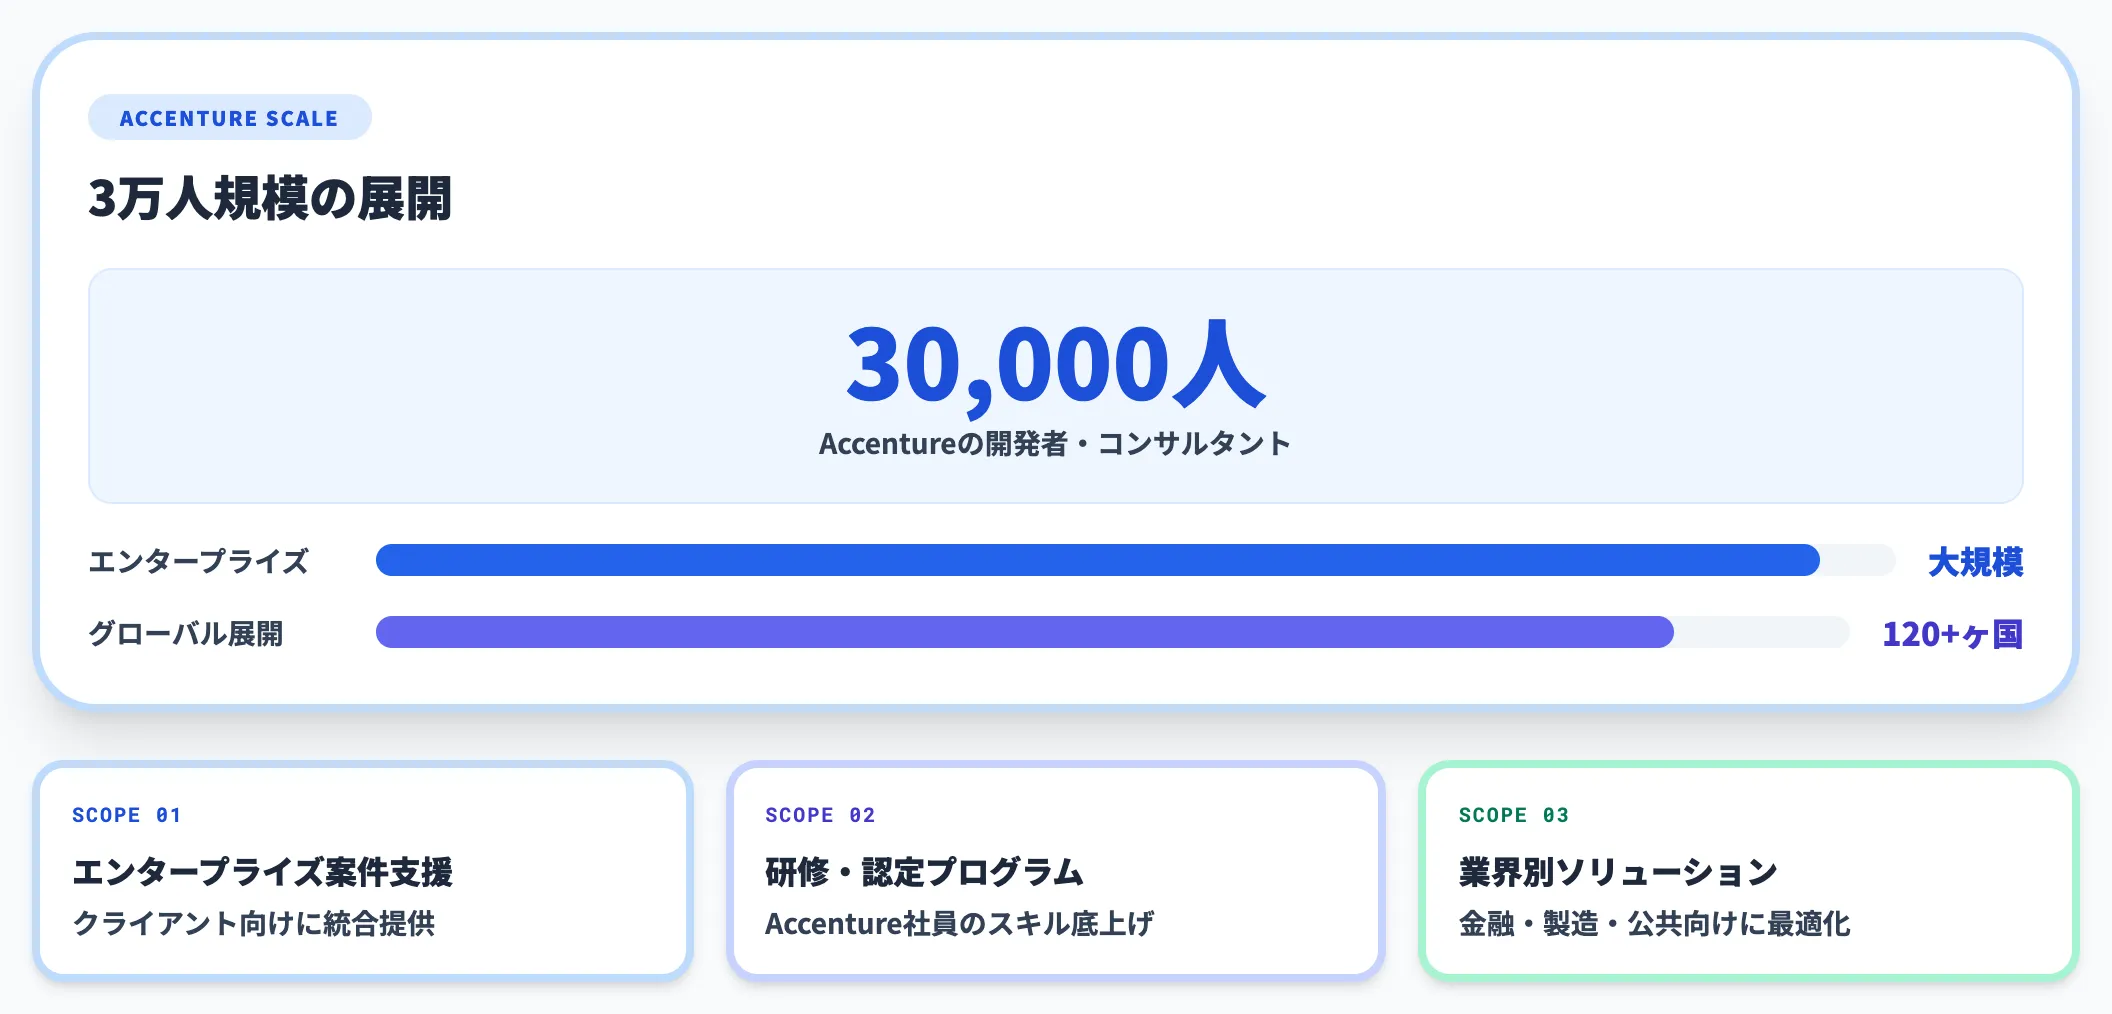The width and height of the screenshot is (2112, 1014).
Task: Click the SCOPE 03 label
Action: pyautogui.click(x=1513, y=815)
